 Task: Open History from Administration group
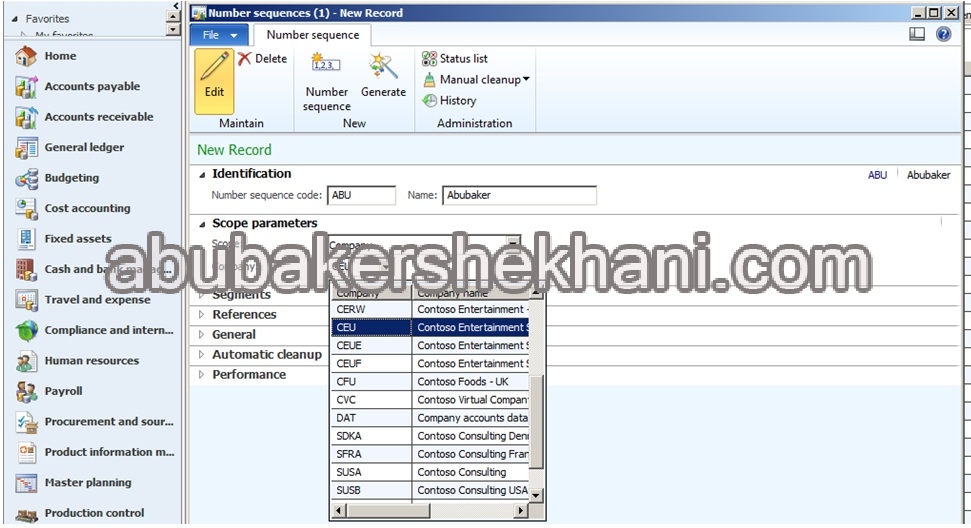pos(450,101)
